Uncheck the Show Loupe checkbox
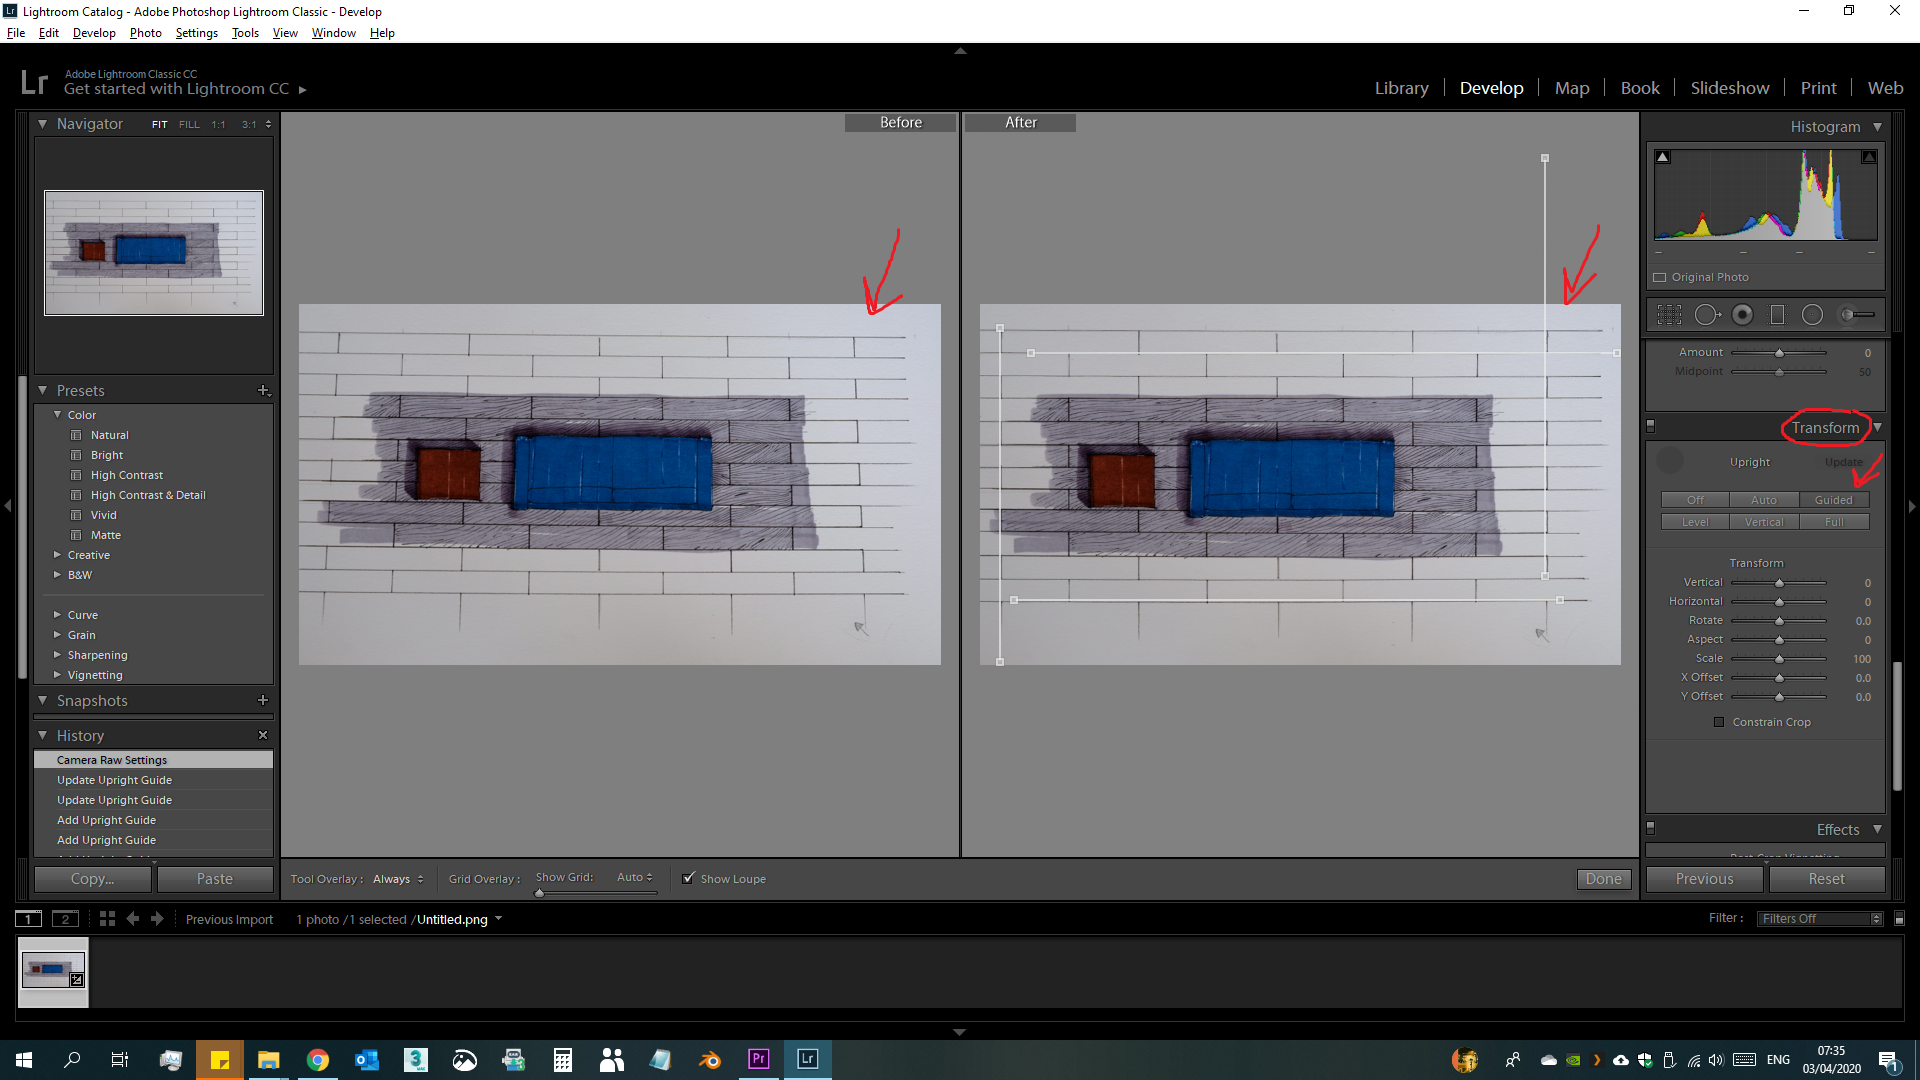Image resolution: width=1920 pixels, height=1080 pixels. pyautogui.click(x=689, y=877)
